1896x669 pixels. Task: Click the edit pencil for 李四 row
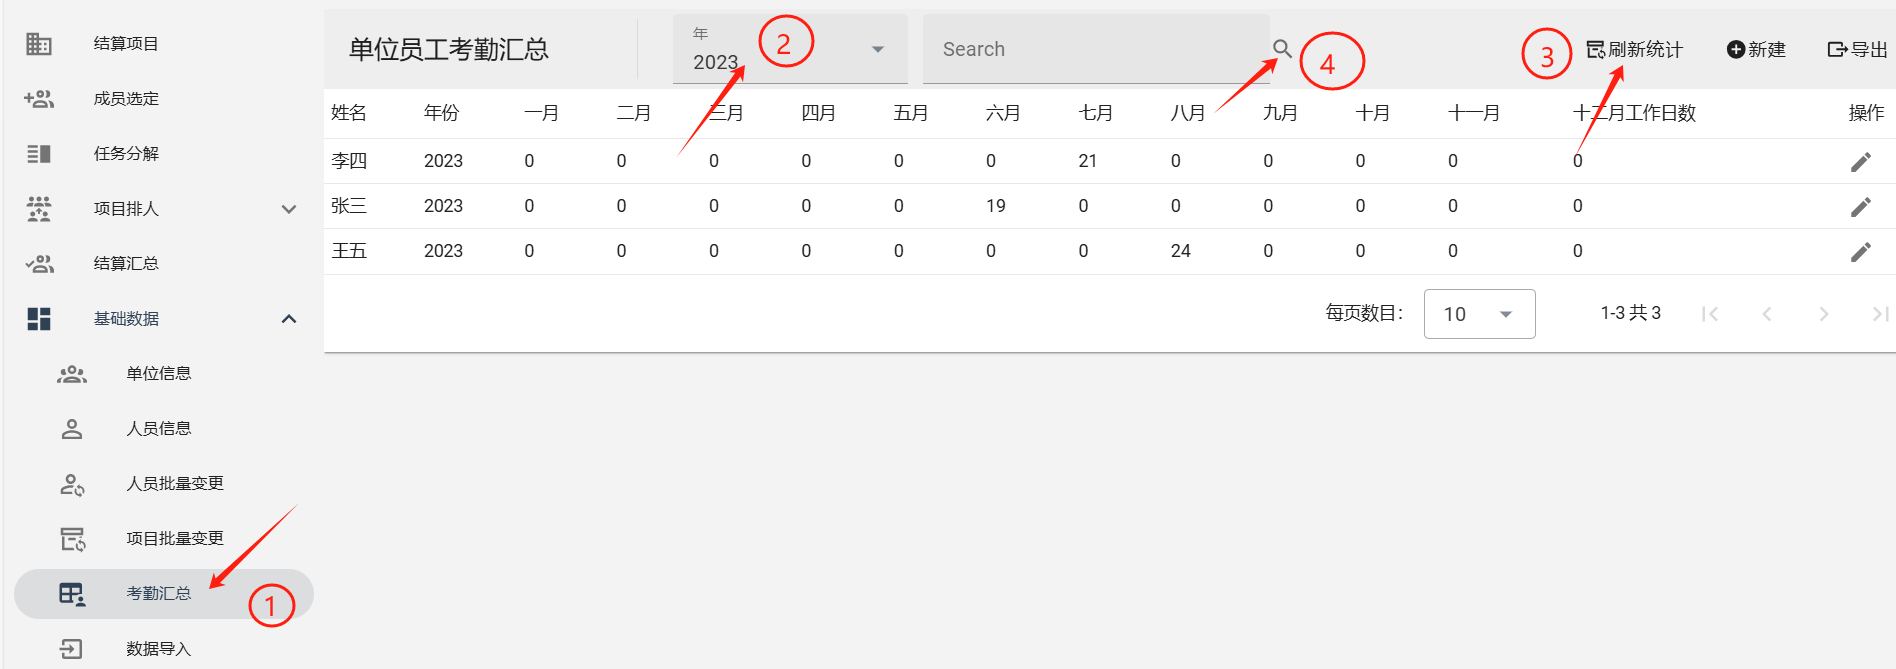[1860, 162]
